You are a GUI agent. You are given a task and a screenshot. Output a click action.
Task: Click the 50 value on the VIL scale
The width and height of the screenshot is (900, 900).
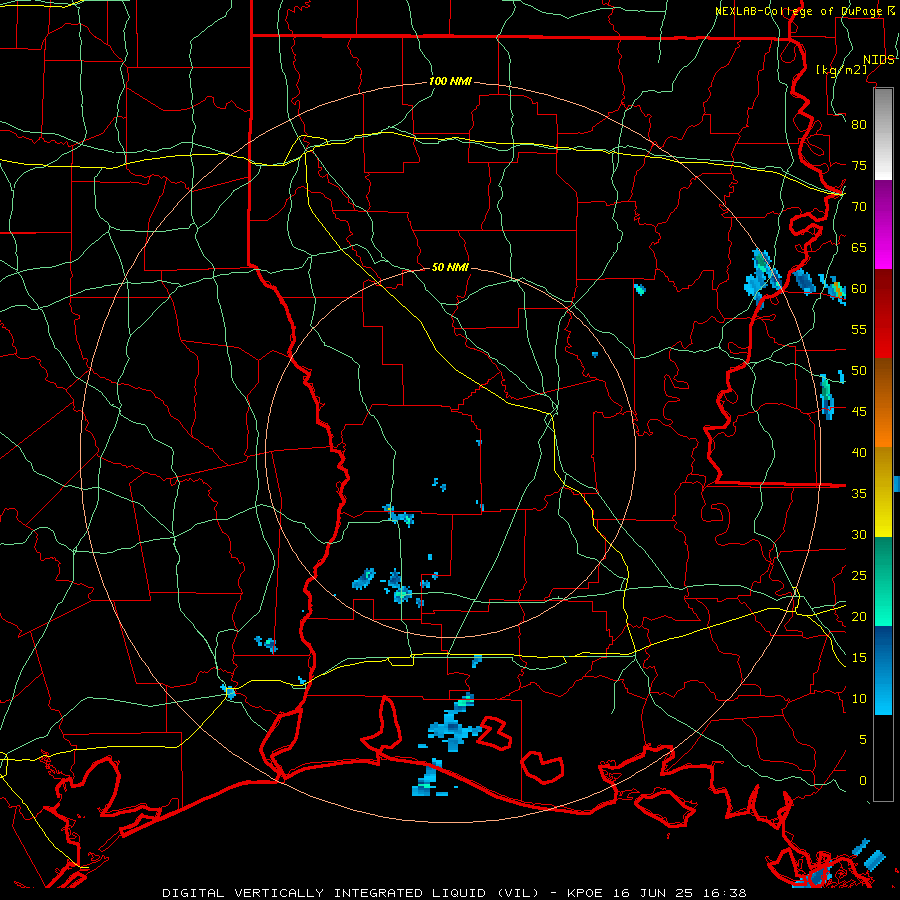tap(859, 371)
